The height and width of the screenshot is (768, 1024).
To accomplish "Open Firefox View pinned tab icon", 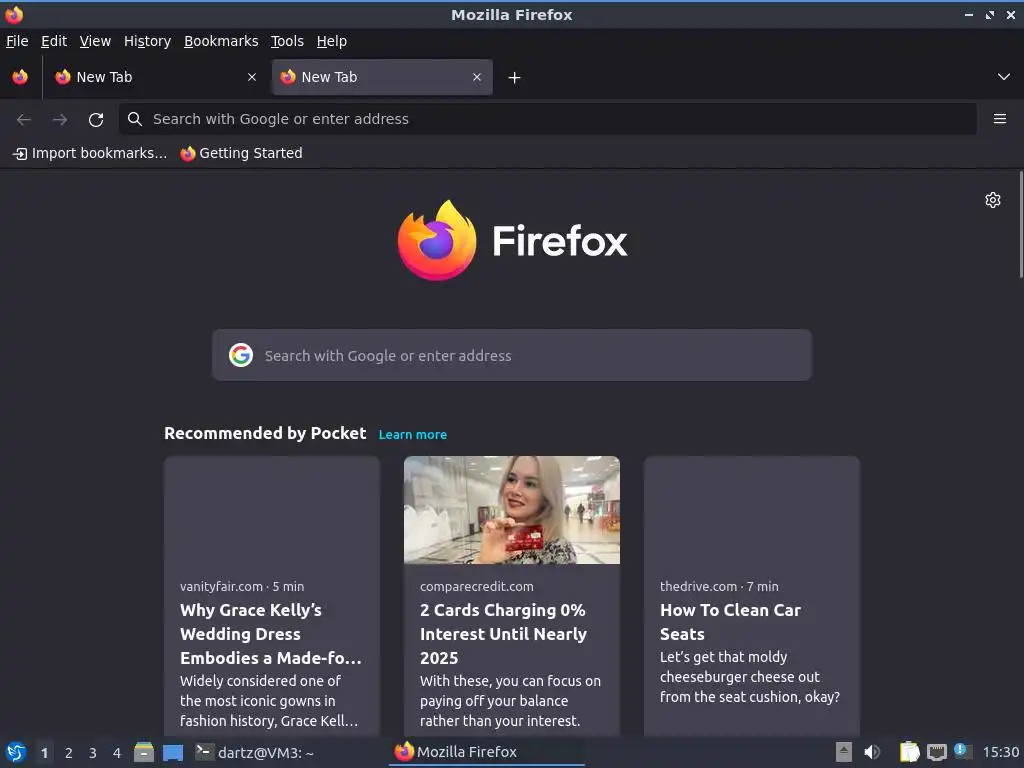I will (20, 77).
